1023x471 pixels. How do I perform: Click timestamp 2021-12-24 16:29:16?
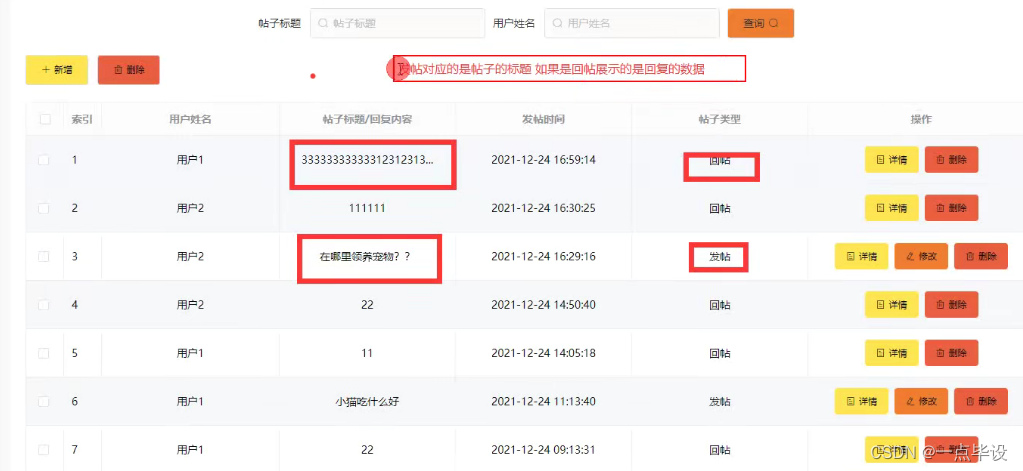tap(543, 256)
